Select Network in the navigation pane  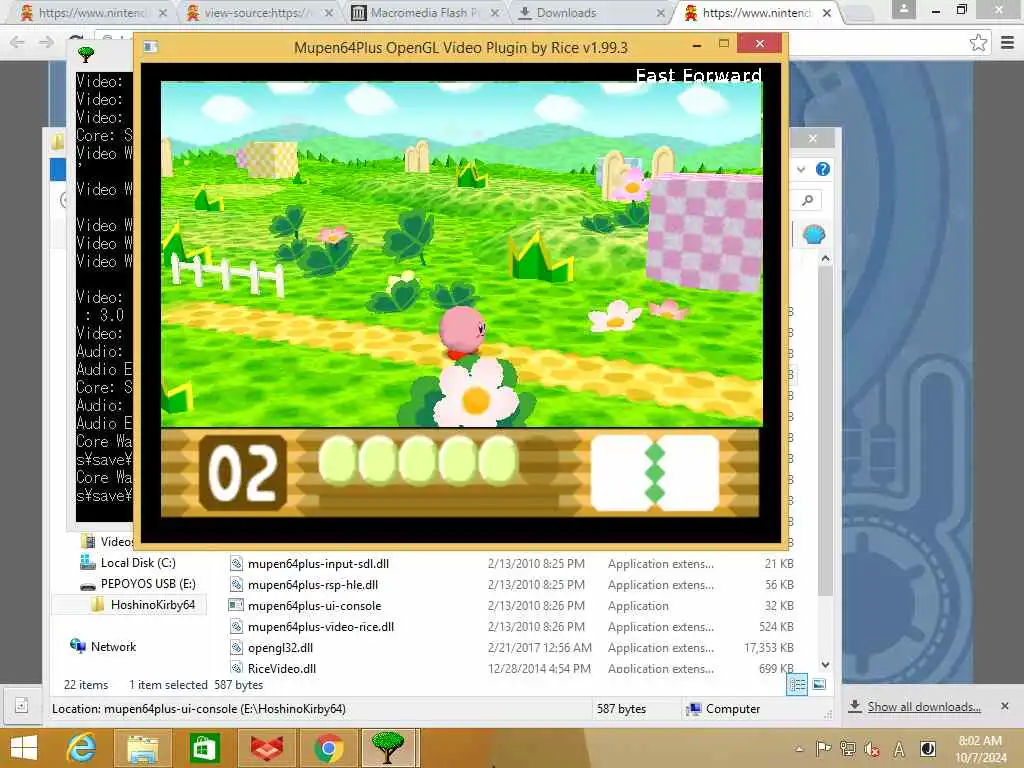[113, 647]
